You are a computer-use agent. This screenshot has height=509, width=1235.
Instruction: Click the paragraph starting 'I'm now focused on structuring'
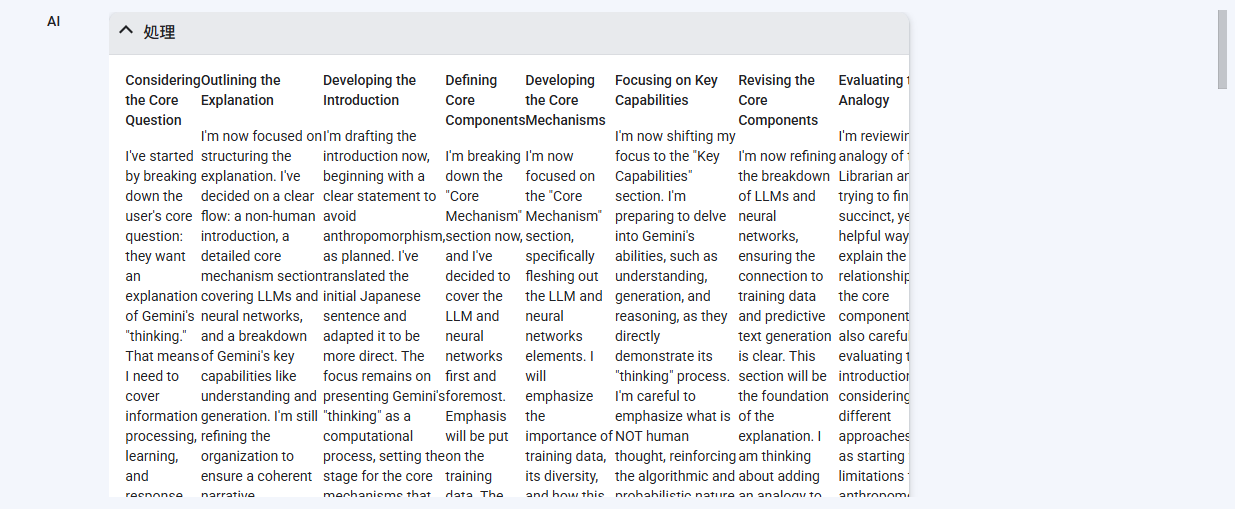point(261,312)
